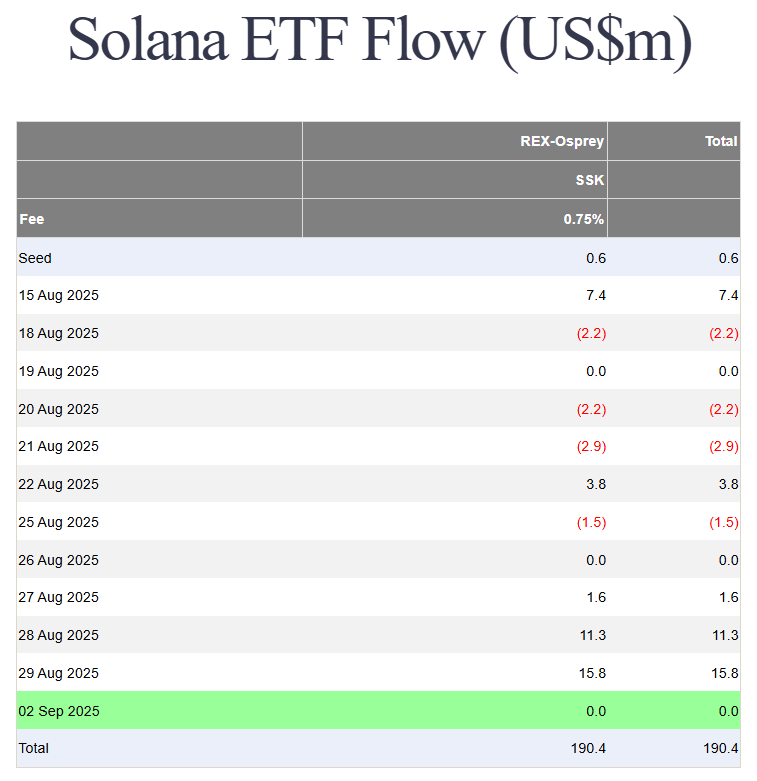Select the highlighted 02 Sep 2025 date

[59, 711]
